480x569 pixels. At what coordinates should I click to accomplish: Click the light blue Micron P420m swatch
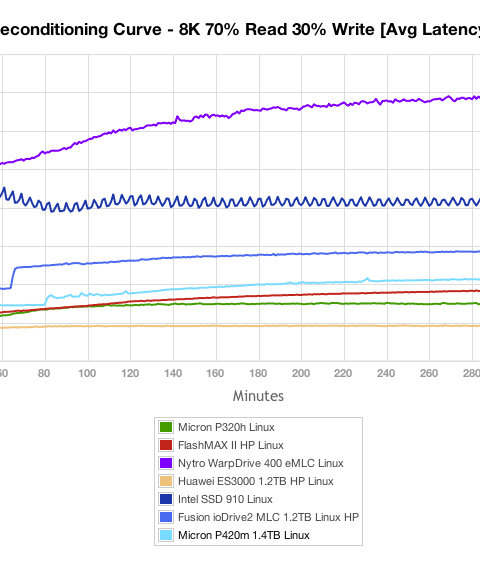click(166, 535)
